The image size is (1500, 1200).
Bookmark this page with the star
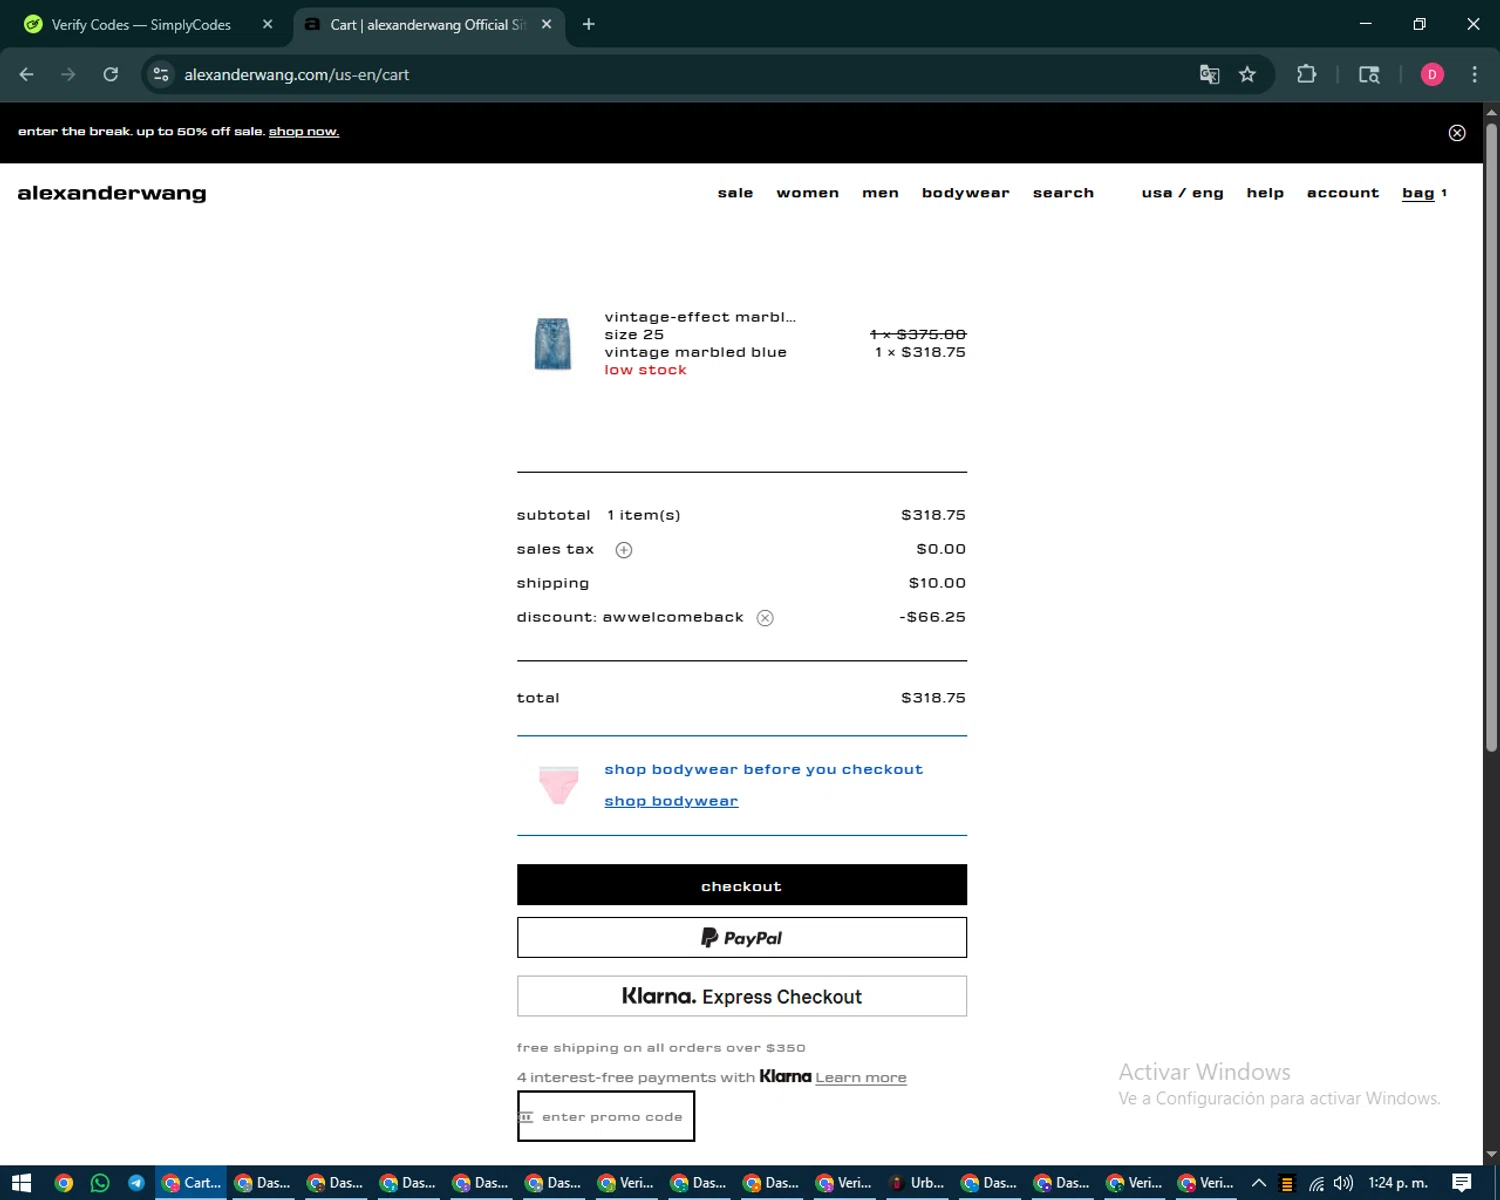click(x=1247, y=74)
